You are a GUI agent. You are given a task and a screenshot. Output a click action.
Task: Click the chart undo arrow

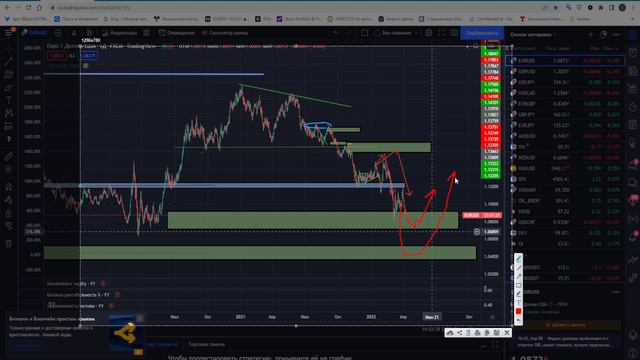(x=336, y=33)
